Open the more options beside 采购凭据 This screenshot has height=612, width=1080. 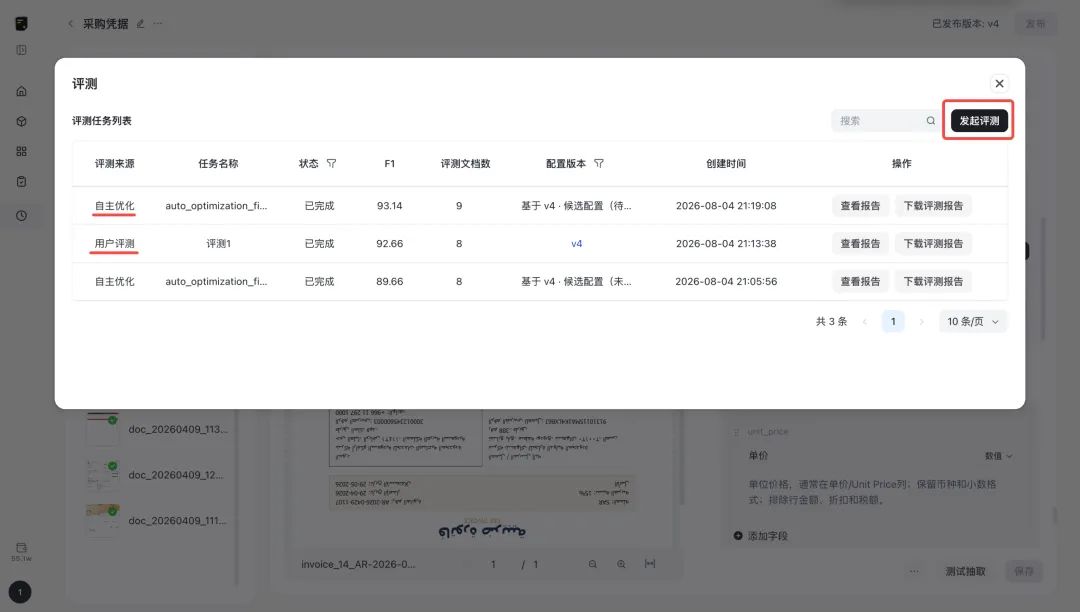(158, 23)
